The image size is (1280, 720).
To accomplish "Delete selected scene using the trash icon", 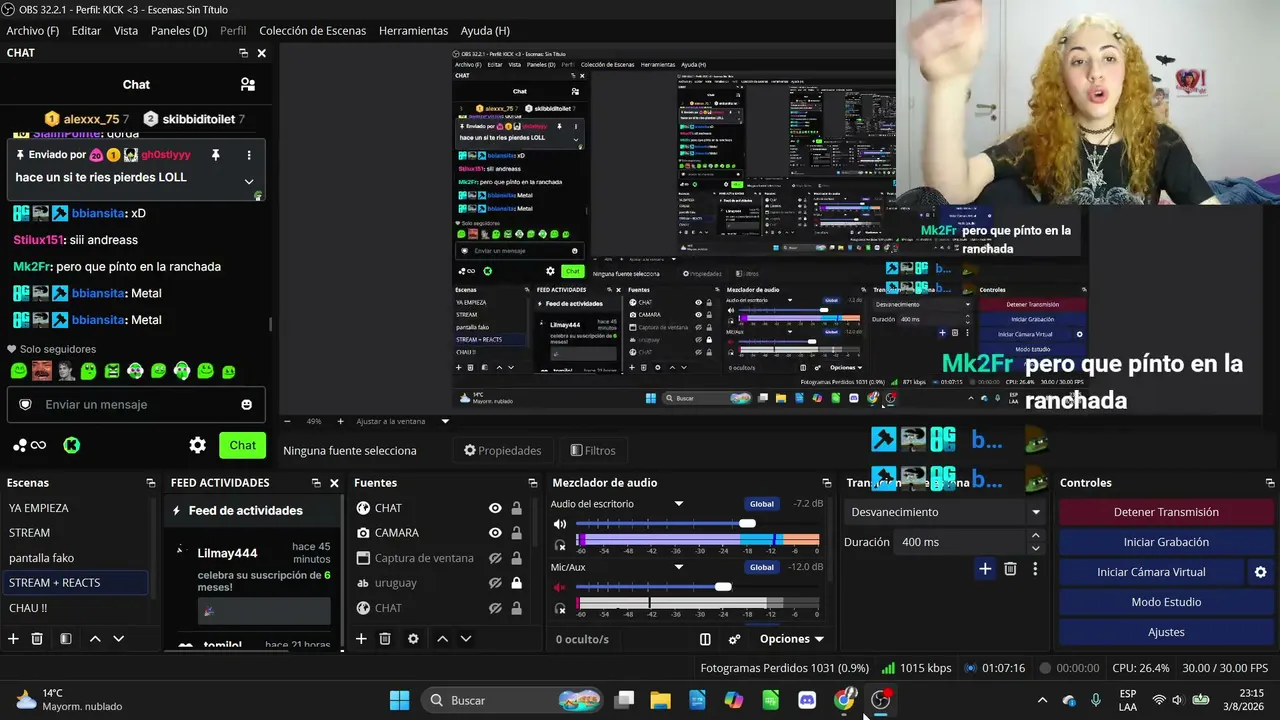I will point(37,639).
